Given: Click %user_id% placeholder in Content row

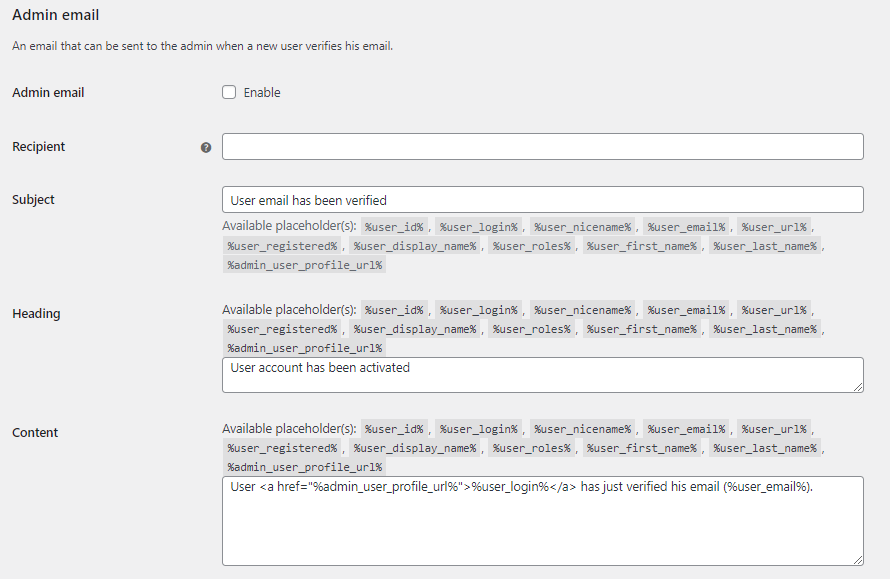Looking at the screenshot, I should pyautogui.click(x=394, y=429).
